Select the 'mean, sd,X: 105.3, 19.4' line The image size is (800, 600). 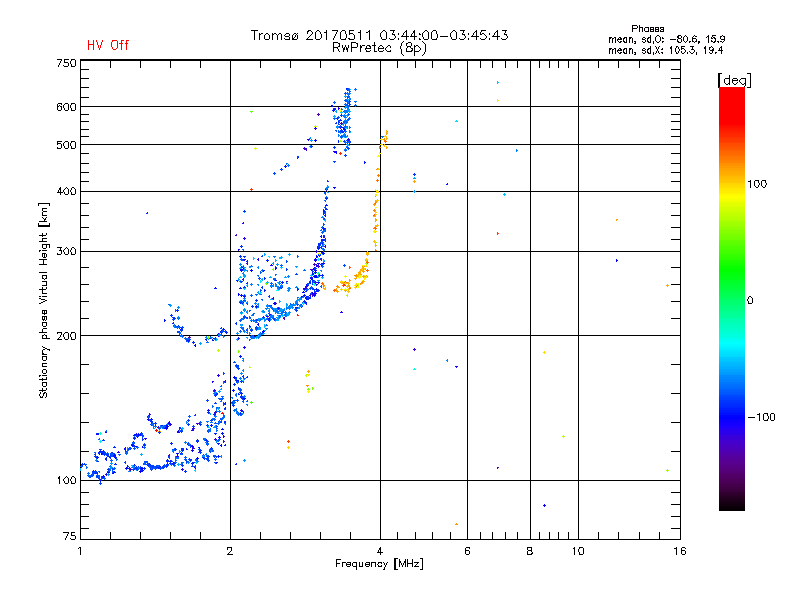665,50
